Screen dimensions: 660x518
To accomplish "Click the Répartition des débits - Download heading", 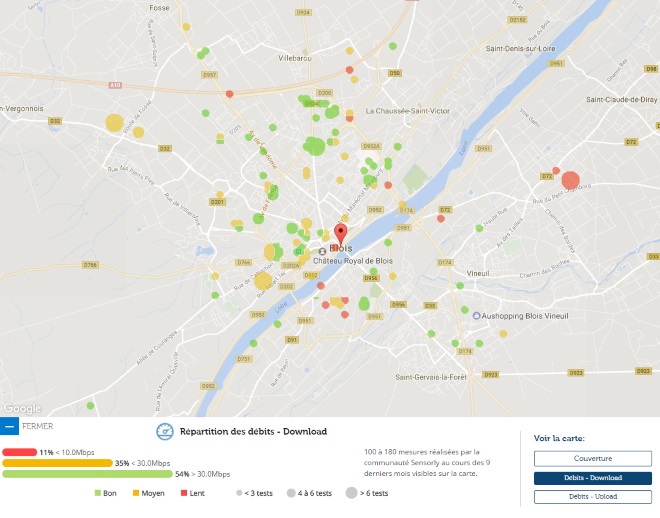I will [253, 431].
